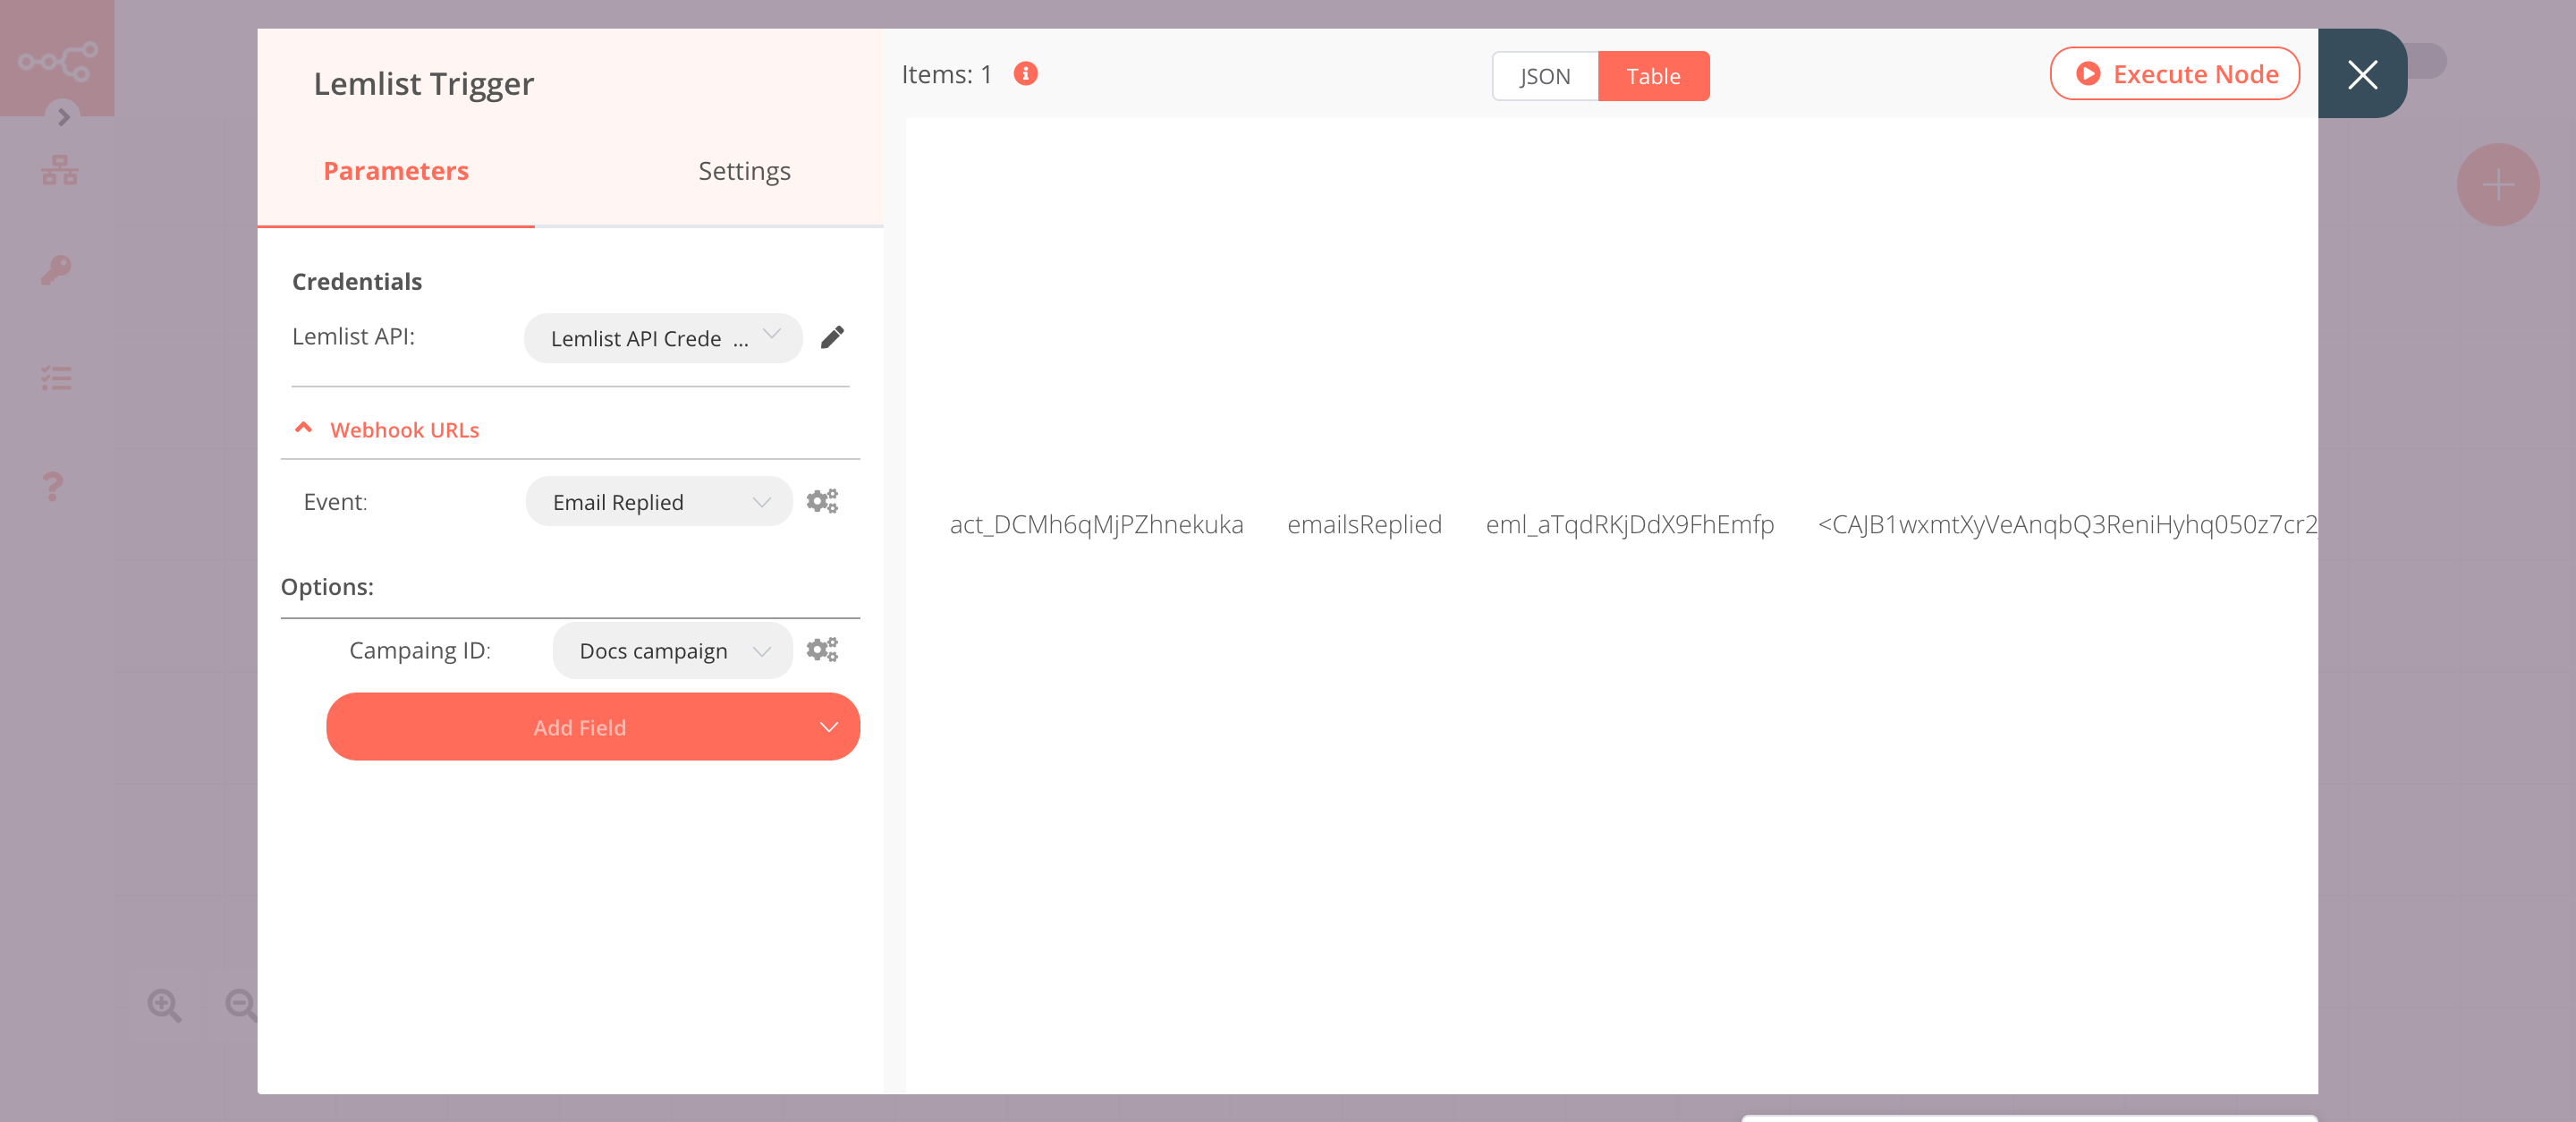Expand the Add Field options

[x=592, y=727]
